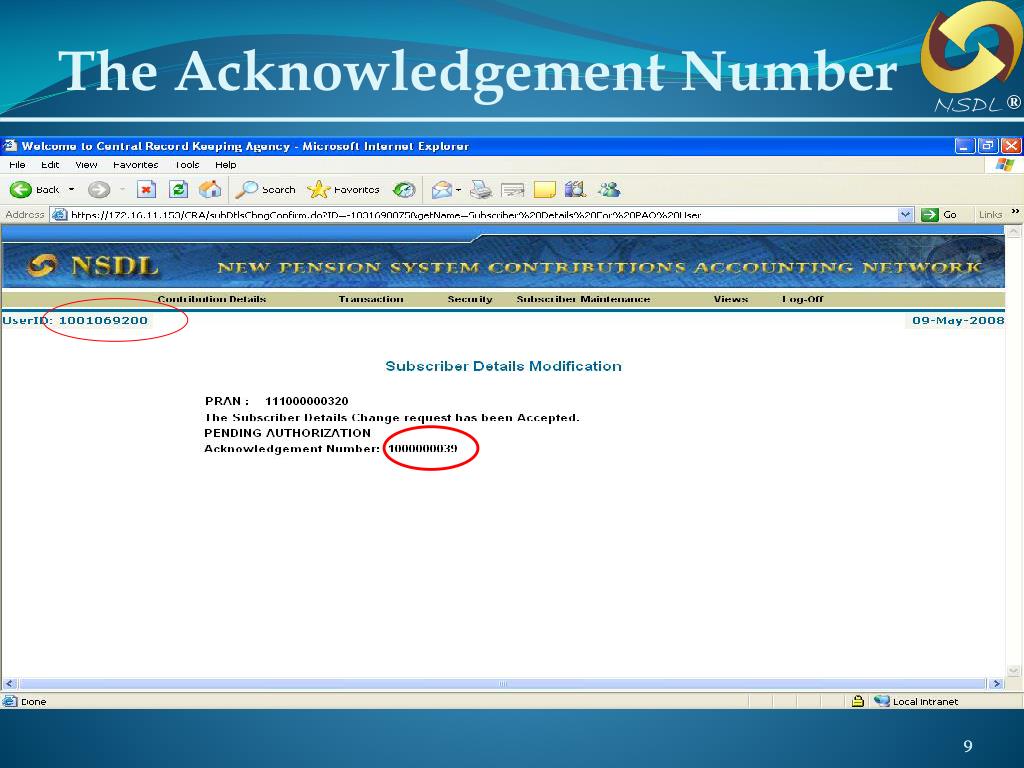Open the View menu
The image size is (1024, 768).
click(x=86, y=165)
